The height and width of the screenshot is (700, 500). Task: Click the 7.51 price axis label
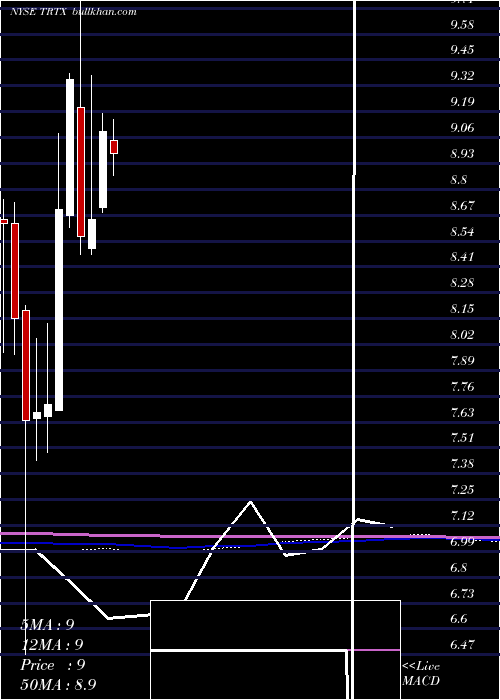tap(462, 438)
